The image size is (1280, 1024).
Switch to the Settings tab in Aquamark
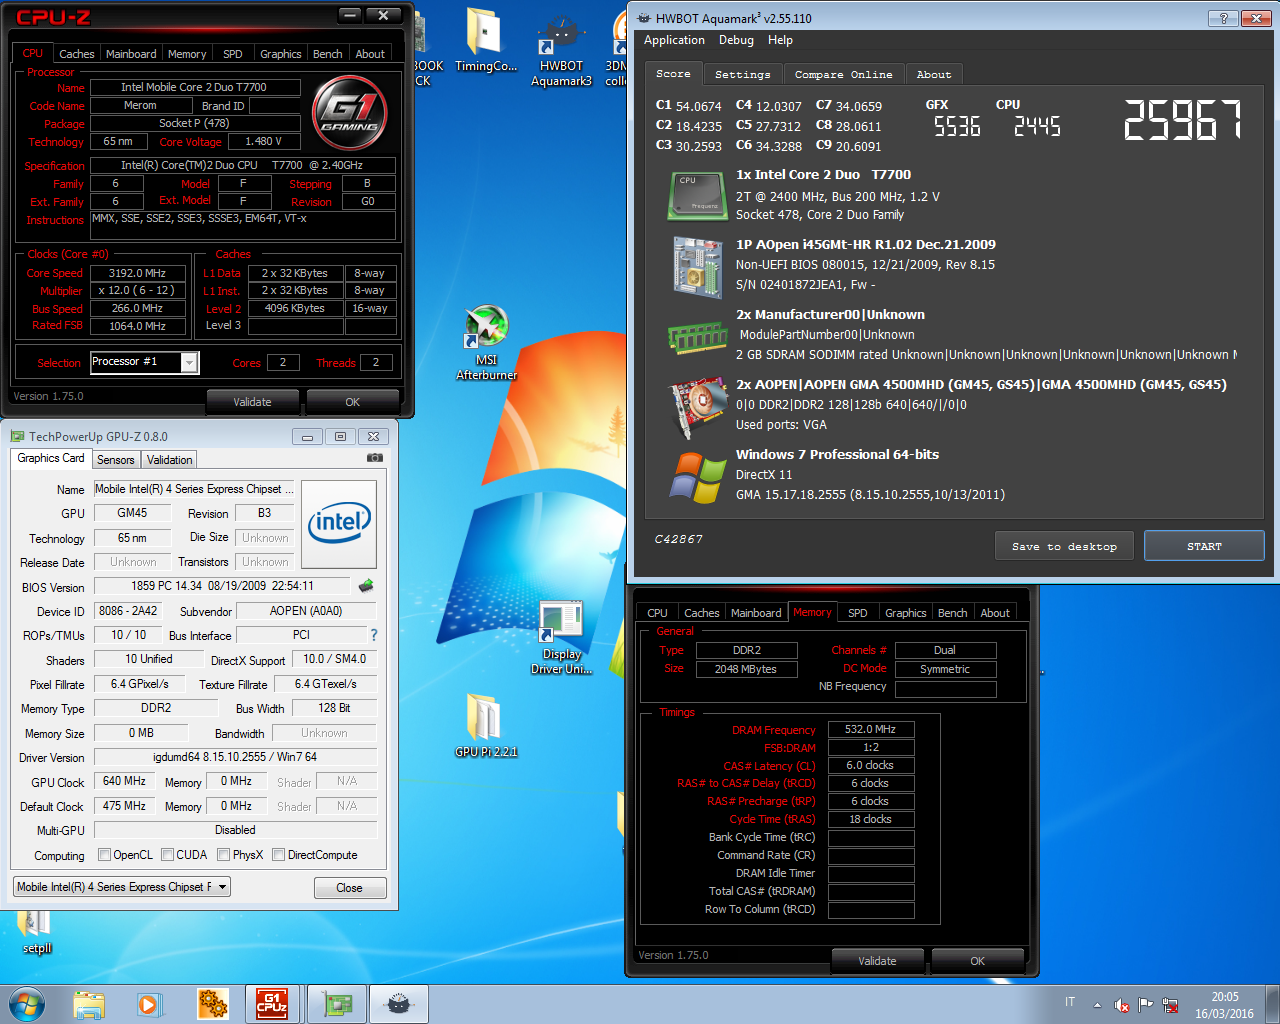click(743, 75)
